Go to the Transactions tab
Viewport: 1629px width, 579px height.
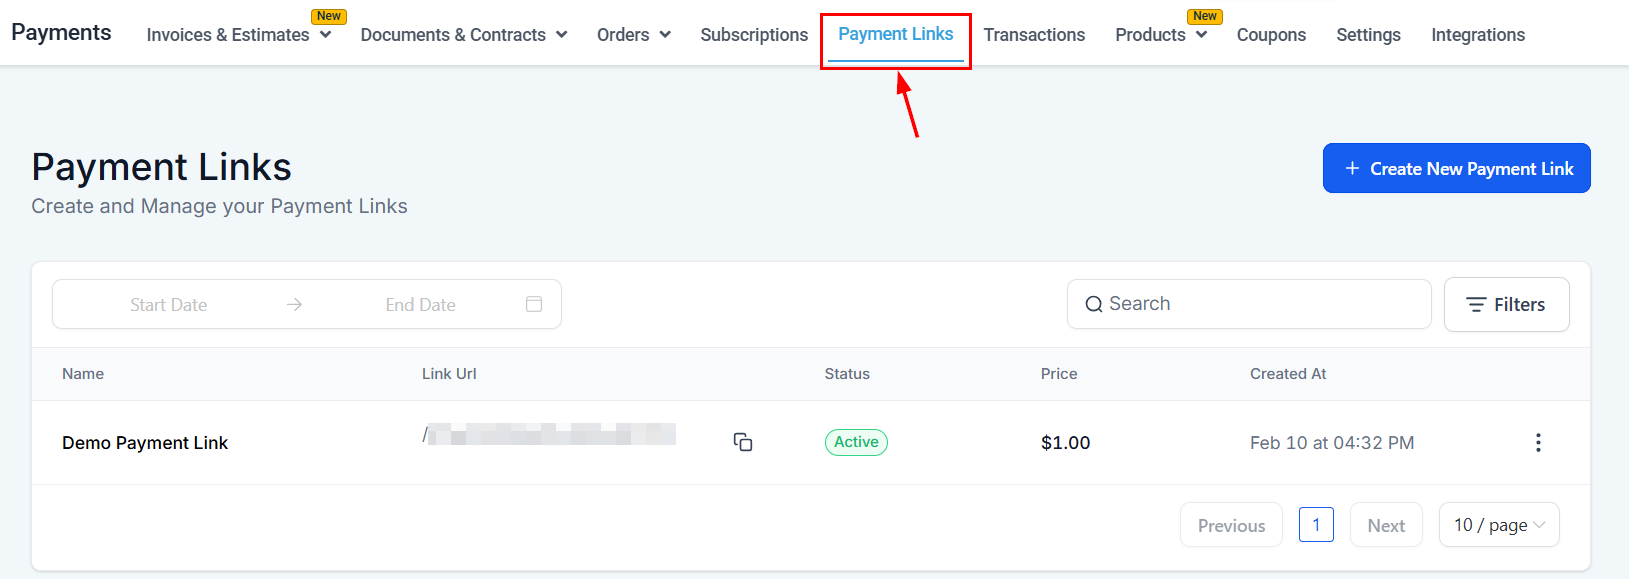pyautogui.click(x=1034, y=35)
